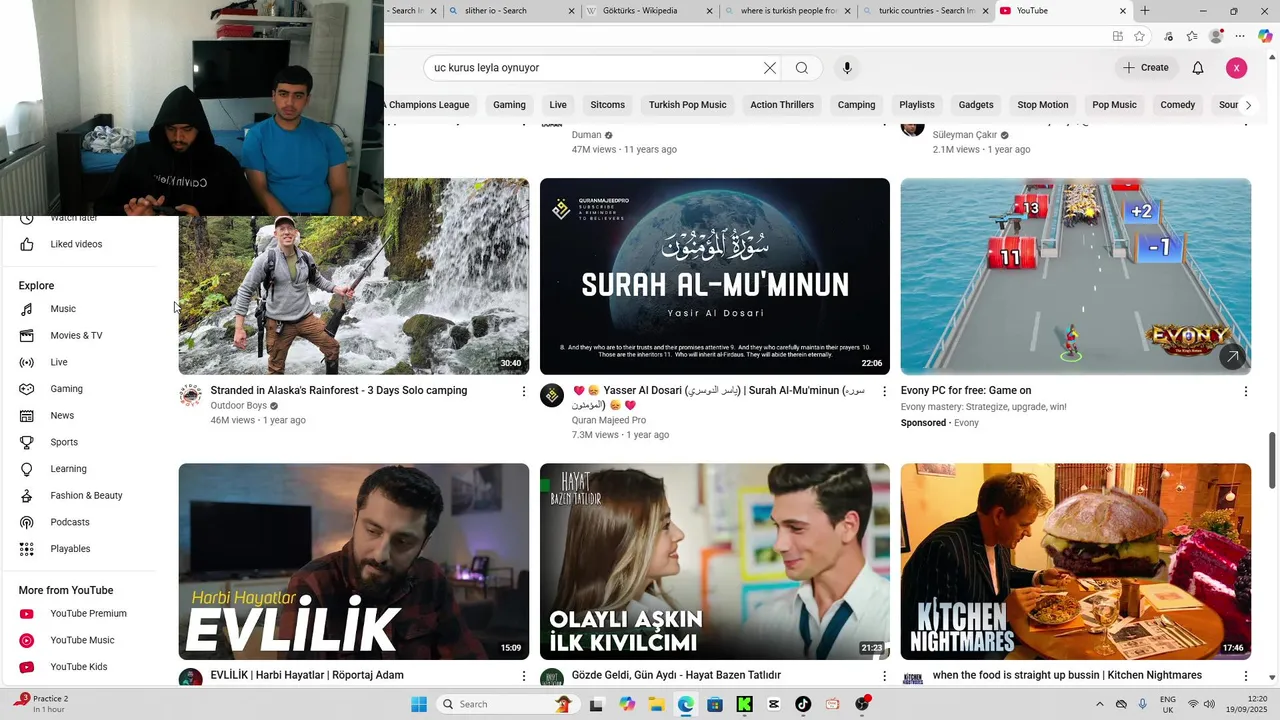Select the Gaming filter chip
Screen dimensions: 1280x720
pyautogui.click(x=509, y=105)
